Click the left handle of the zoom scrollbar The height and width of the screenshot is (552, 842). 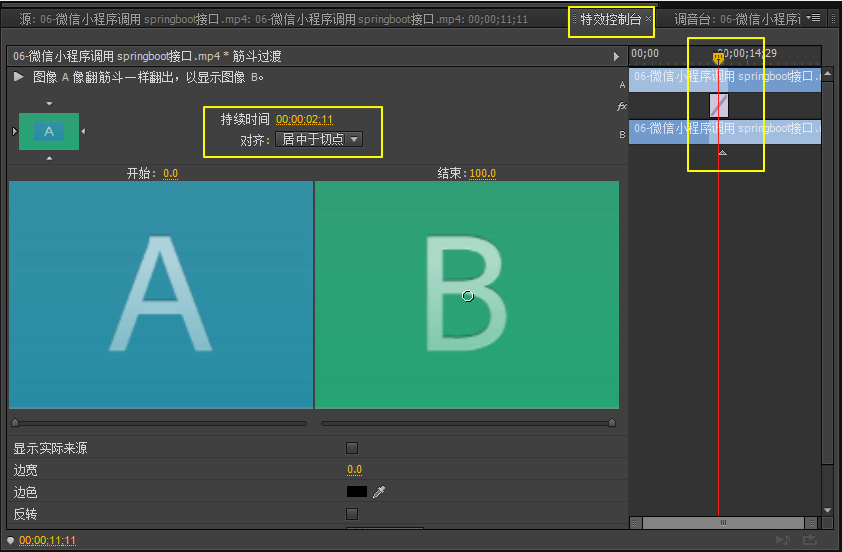tap(636, 522)
